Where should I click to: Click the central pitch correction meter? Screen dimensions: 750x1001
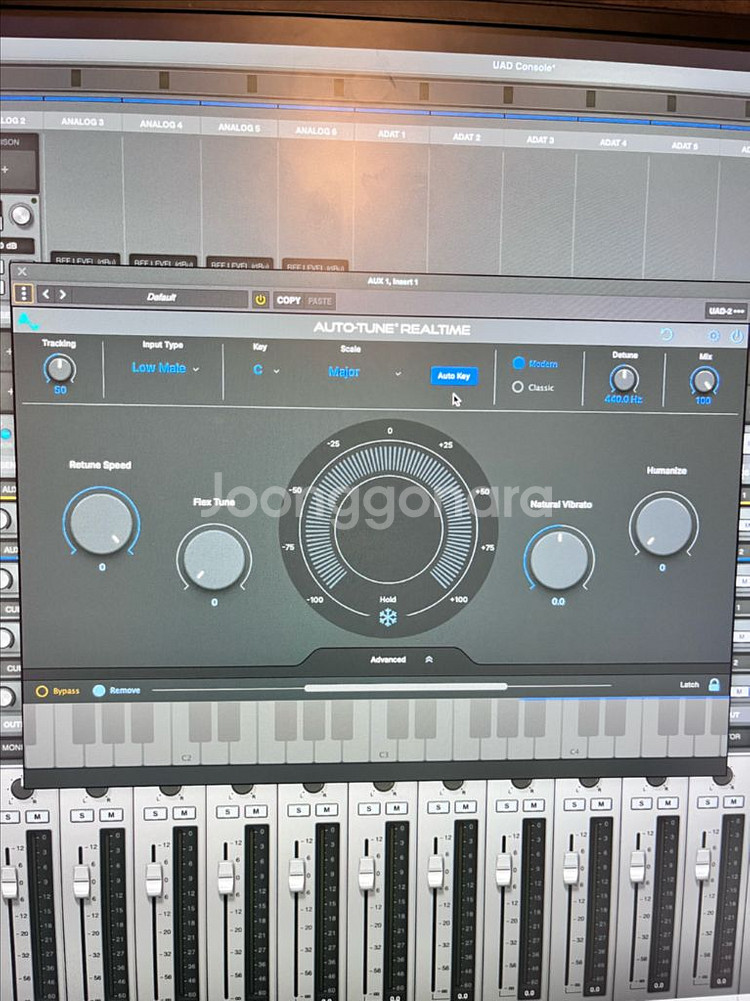point(389,527)
